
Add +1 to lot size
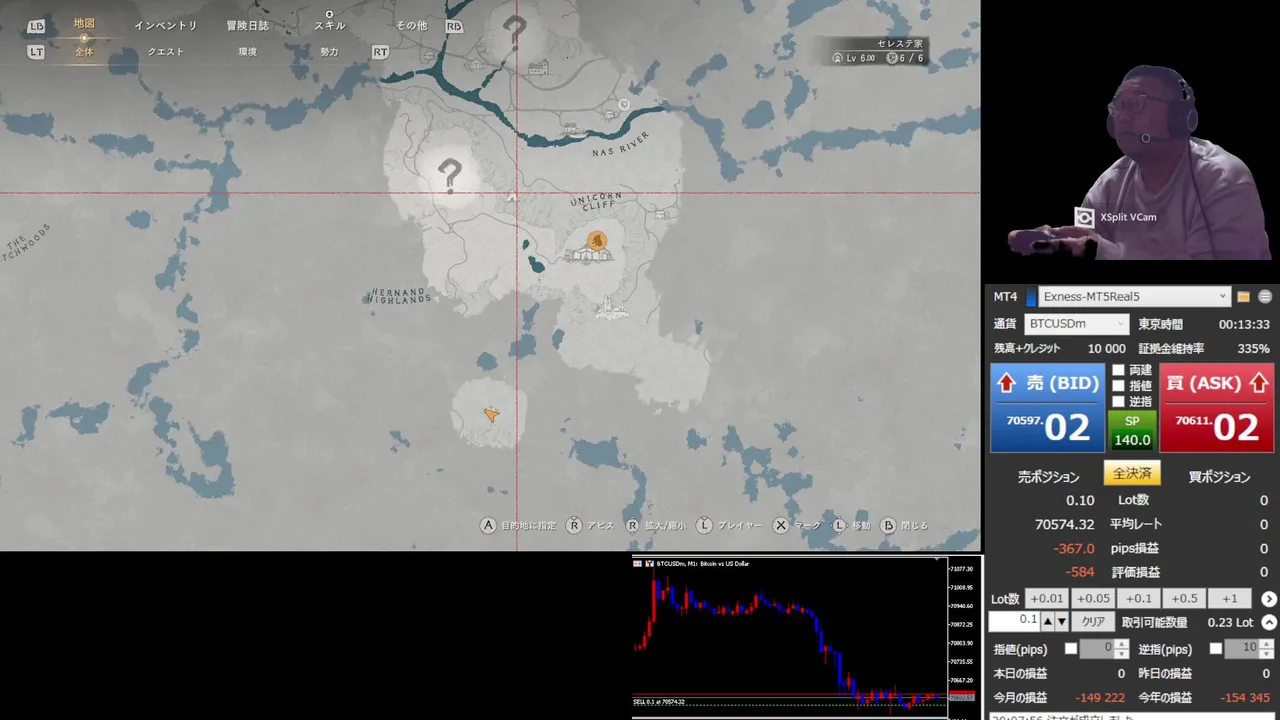click(1229, 599)
